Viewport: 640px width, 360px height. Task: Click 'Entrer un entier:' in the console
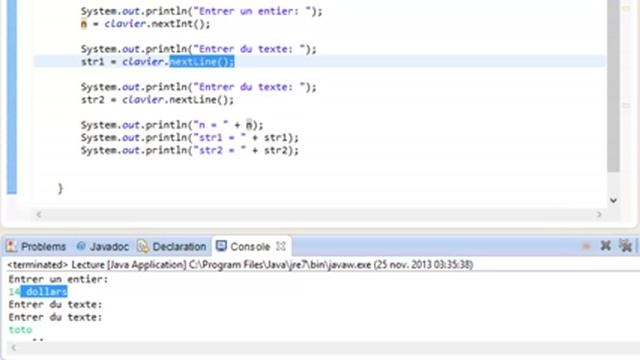58,279
